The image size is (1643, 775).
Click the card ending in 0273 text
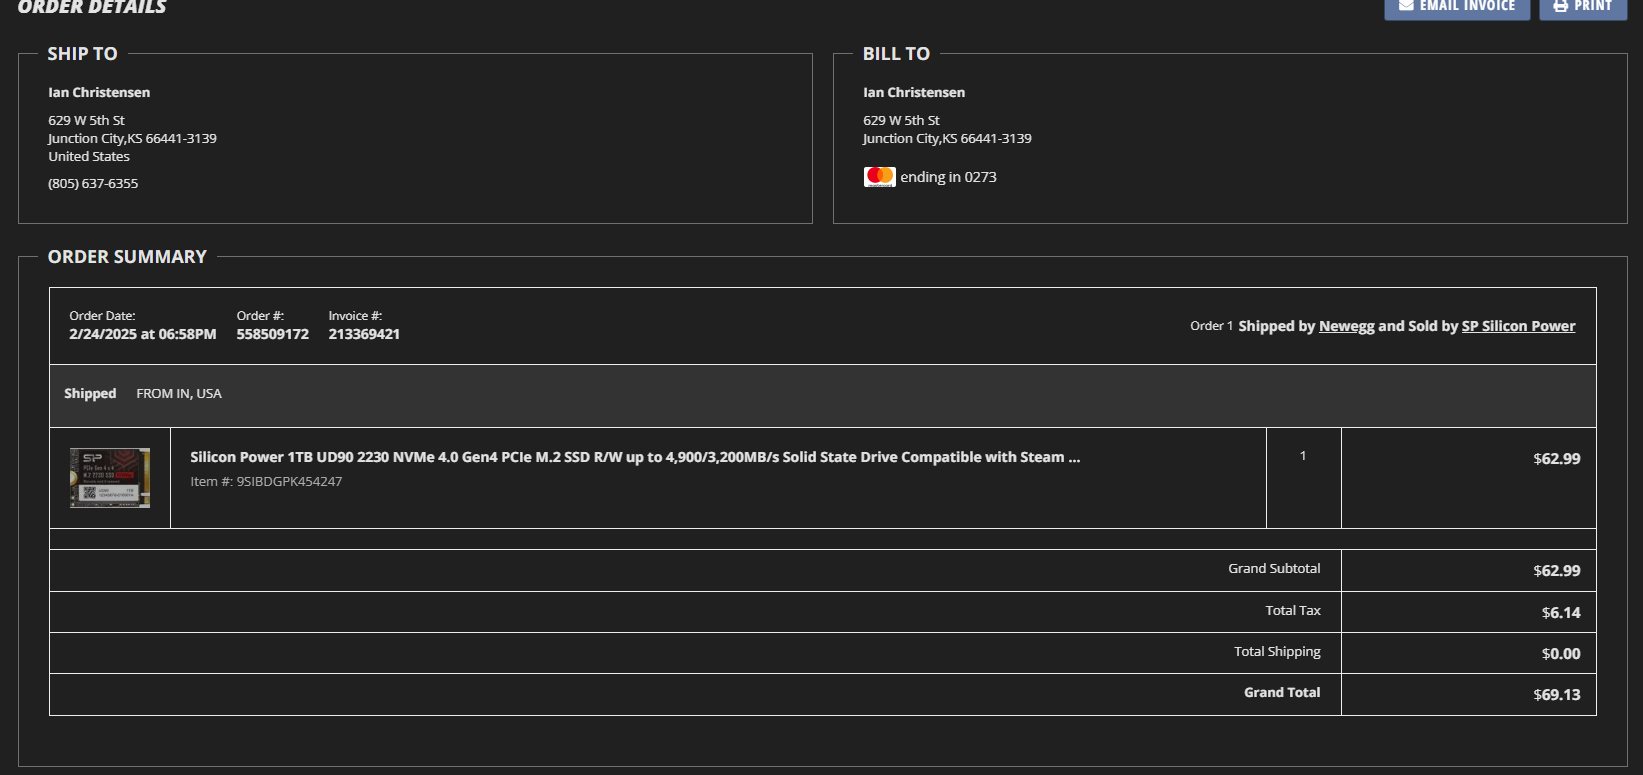click(x=948, y=177)
